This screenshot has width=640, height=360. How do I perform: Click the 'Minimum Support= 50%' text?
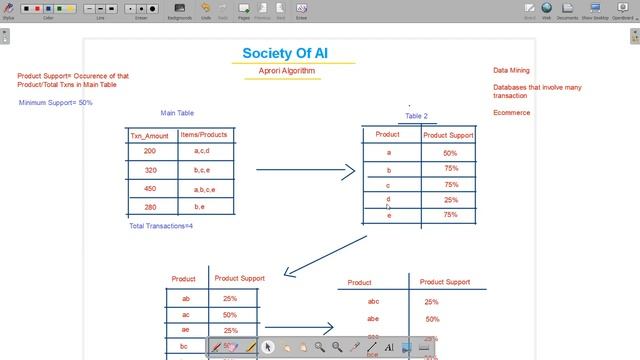pyautogui.click(x=56, y=103)
